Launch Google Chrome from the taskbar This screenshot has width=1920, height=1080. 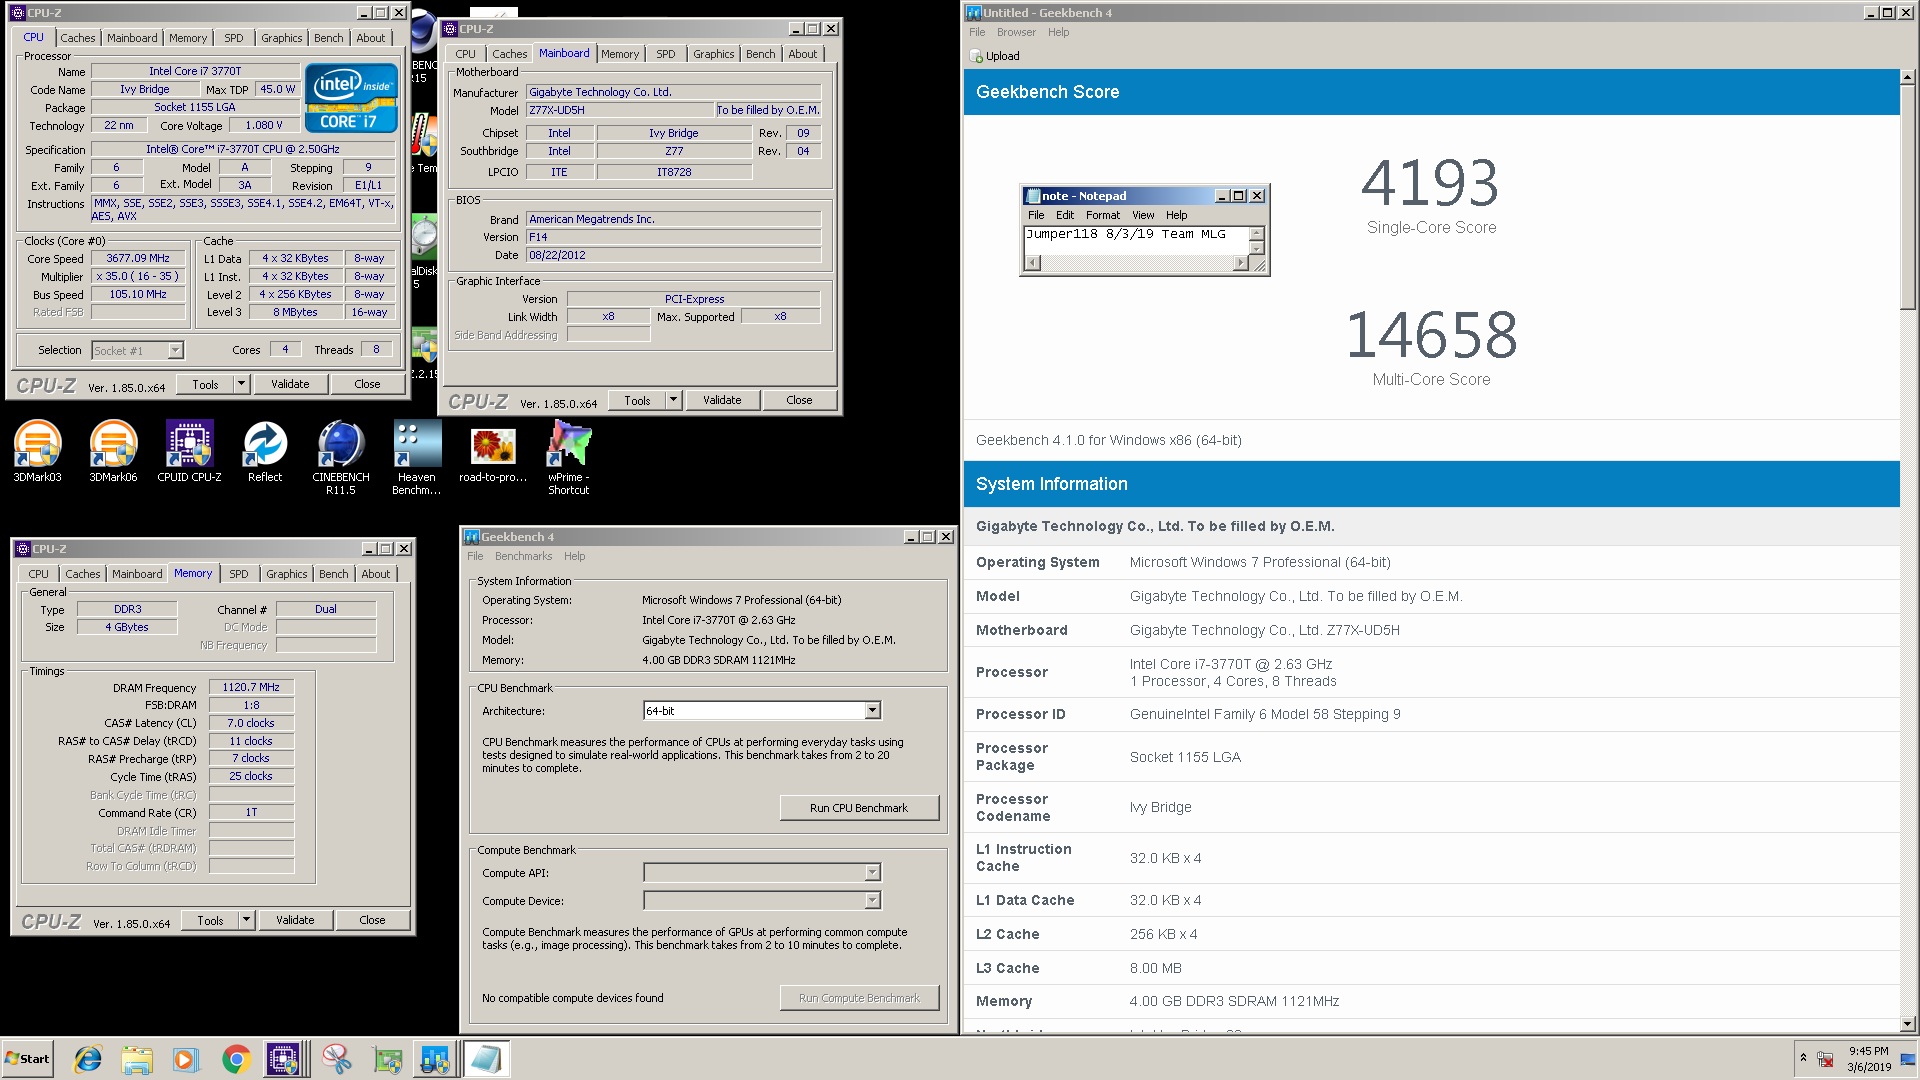point(236,1059)
